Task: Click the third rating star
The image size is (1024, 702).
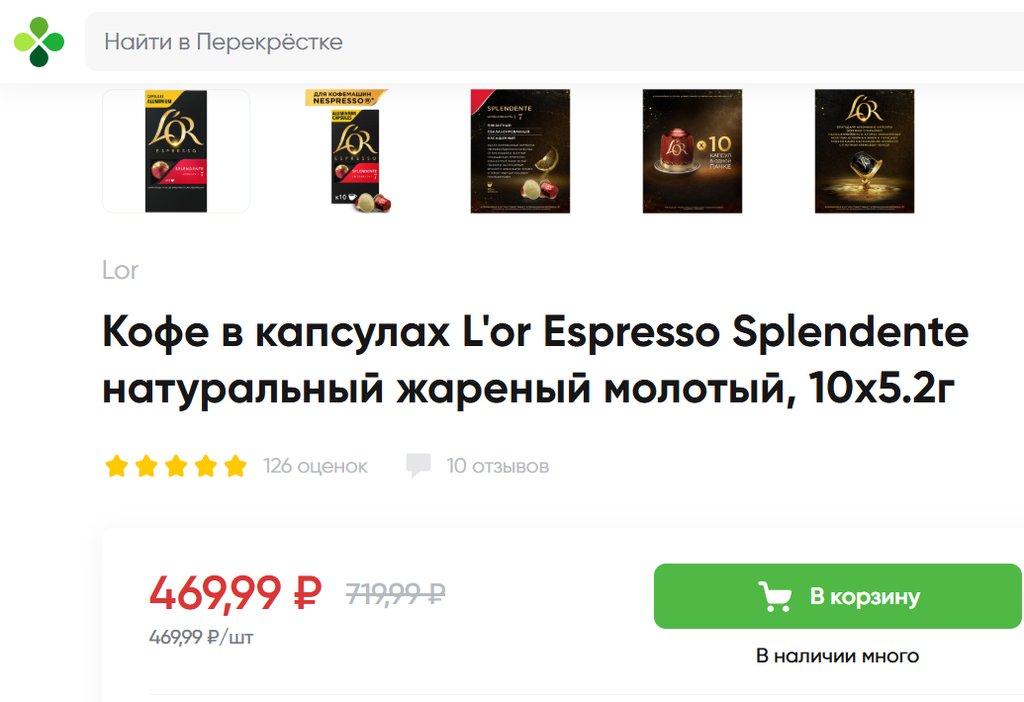Action: click(176, 466)
